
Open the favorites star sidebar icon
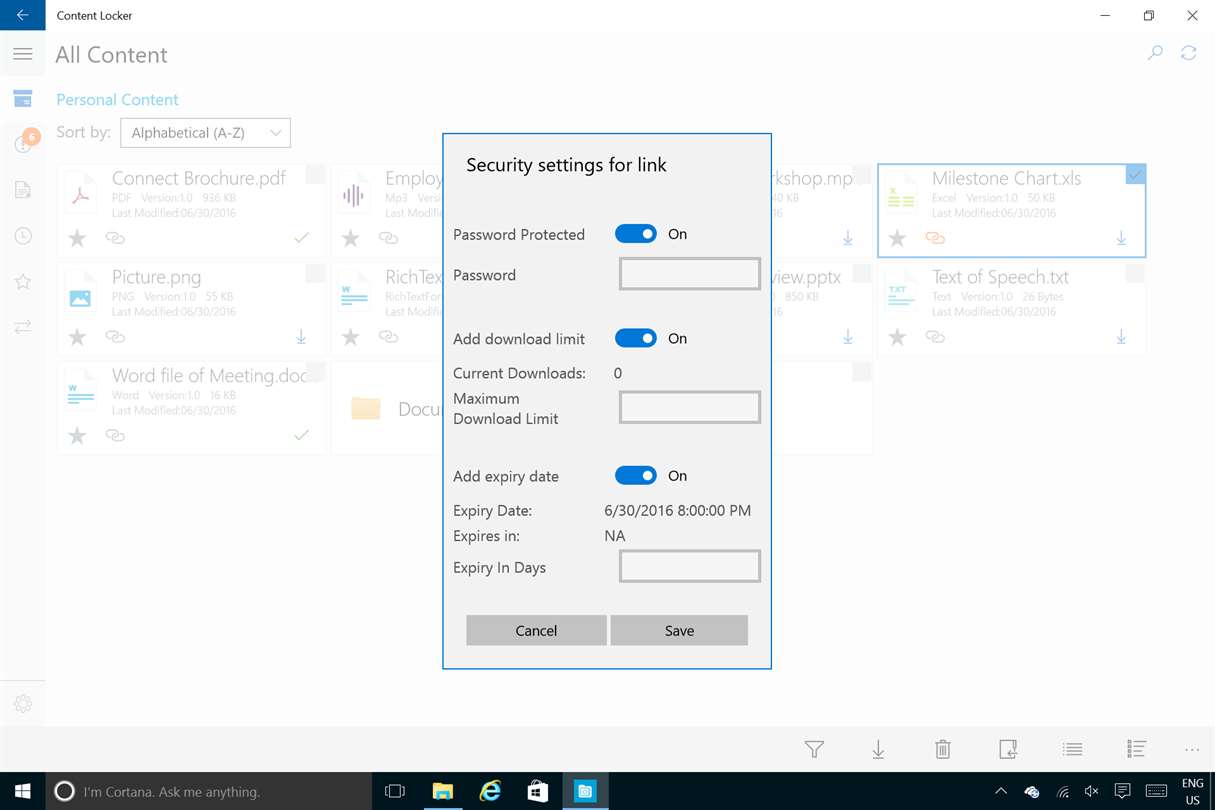(22, 282)
